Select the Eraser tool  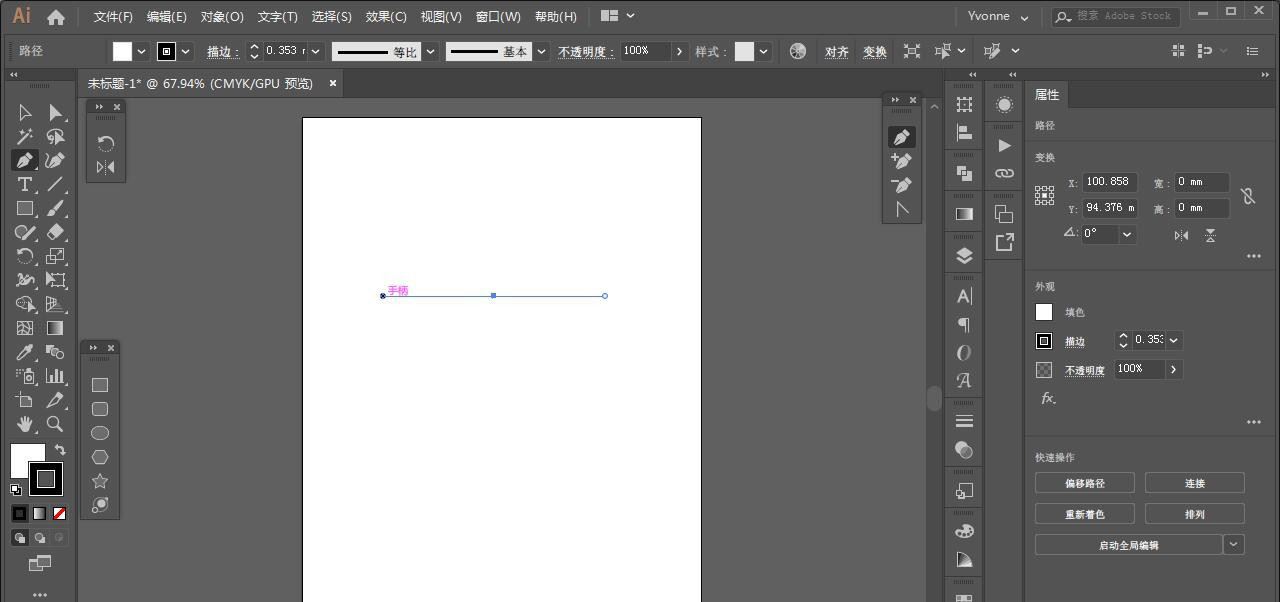click(56, 232)
